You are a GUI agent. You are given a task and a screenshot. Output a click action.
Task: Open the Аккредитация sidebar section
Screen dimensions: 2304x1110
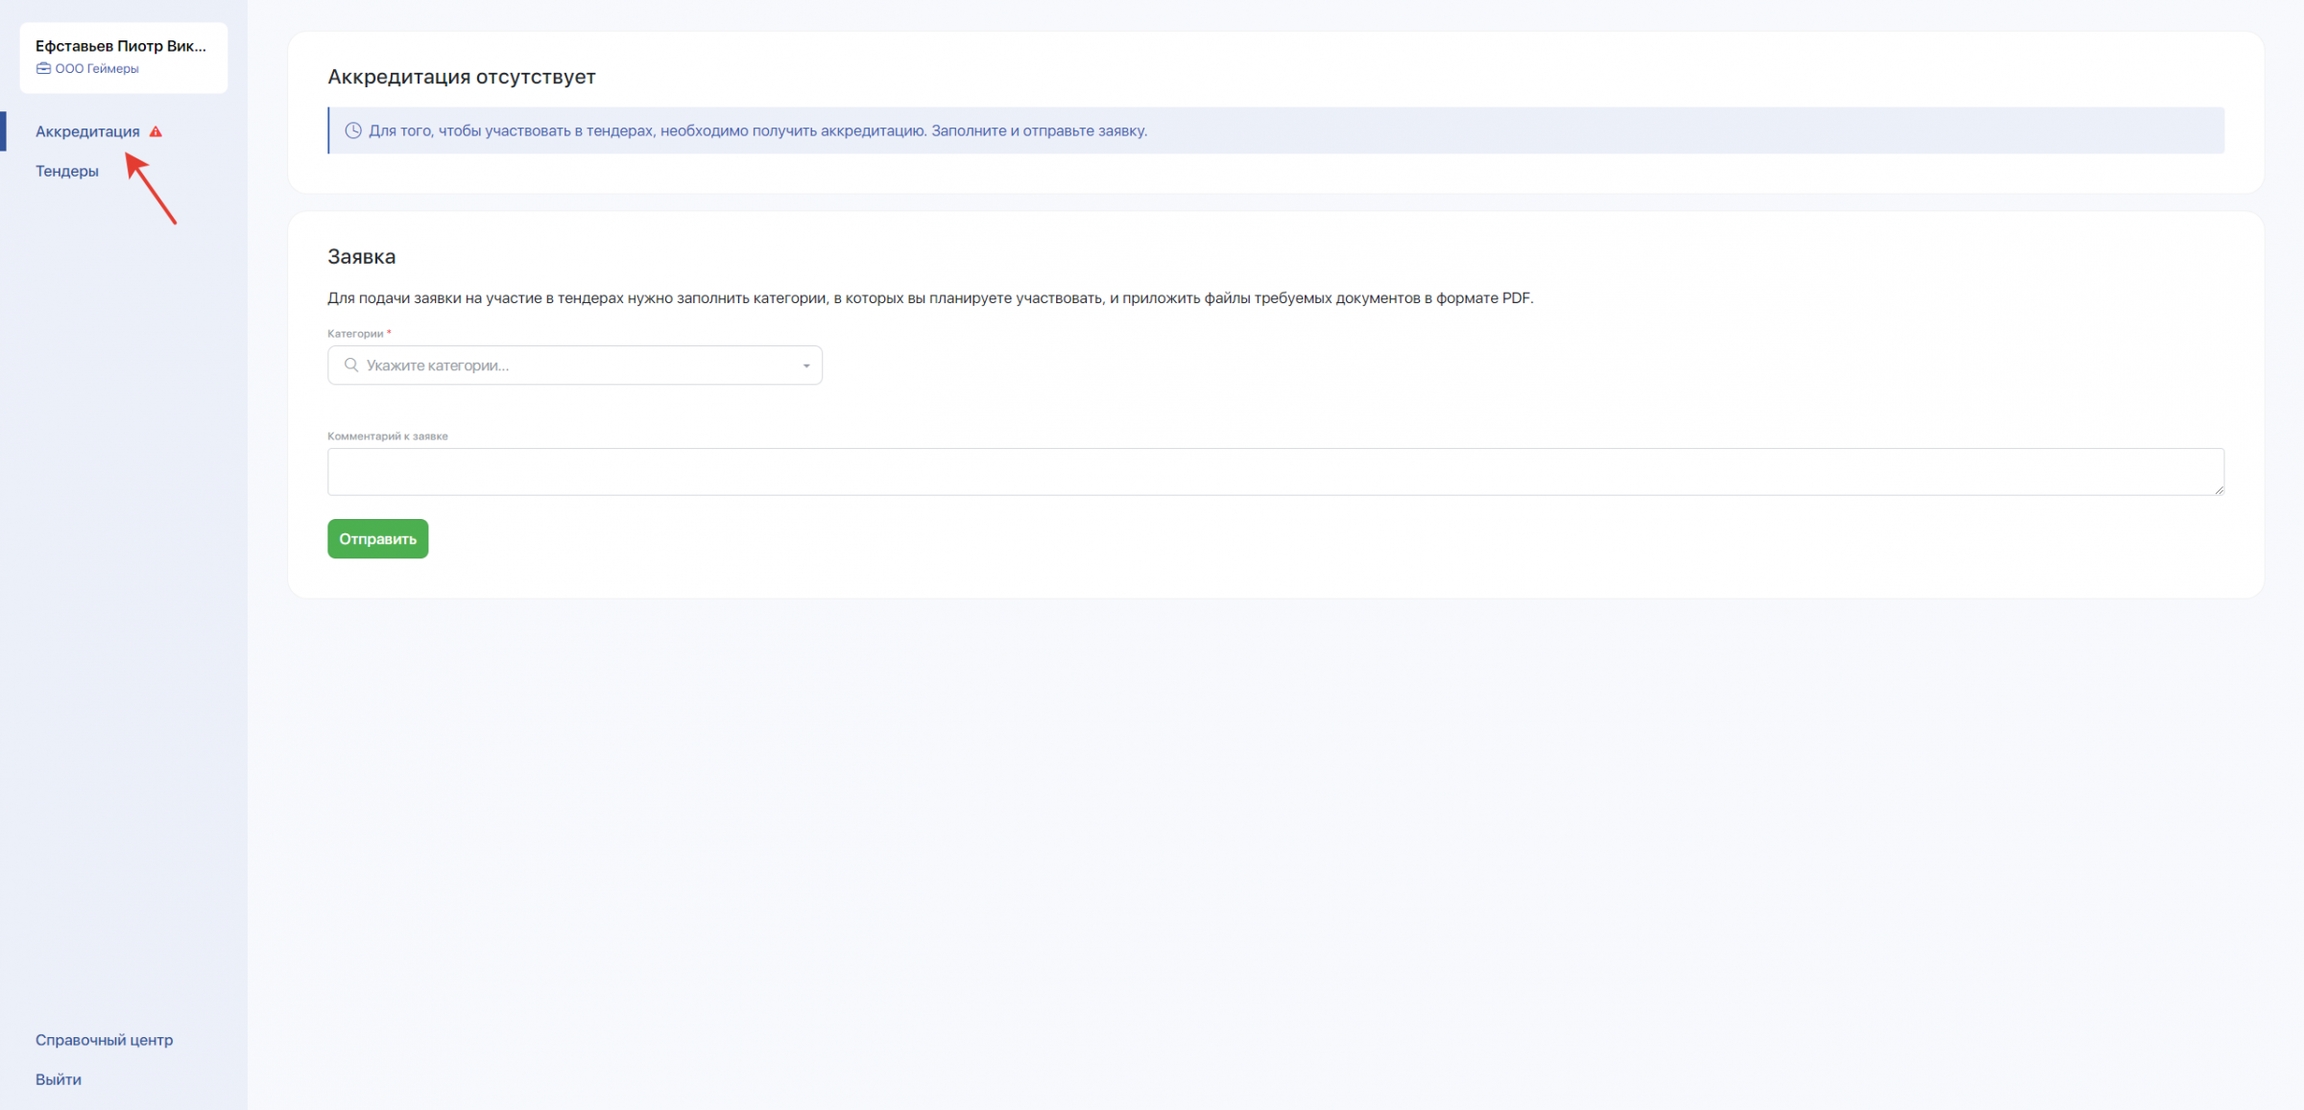point(87,132)
